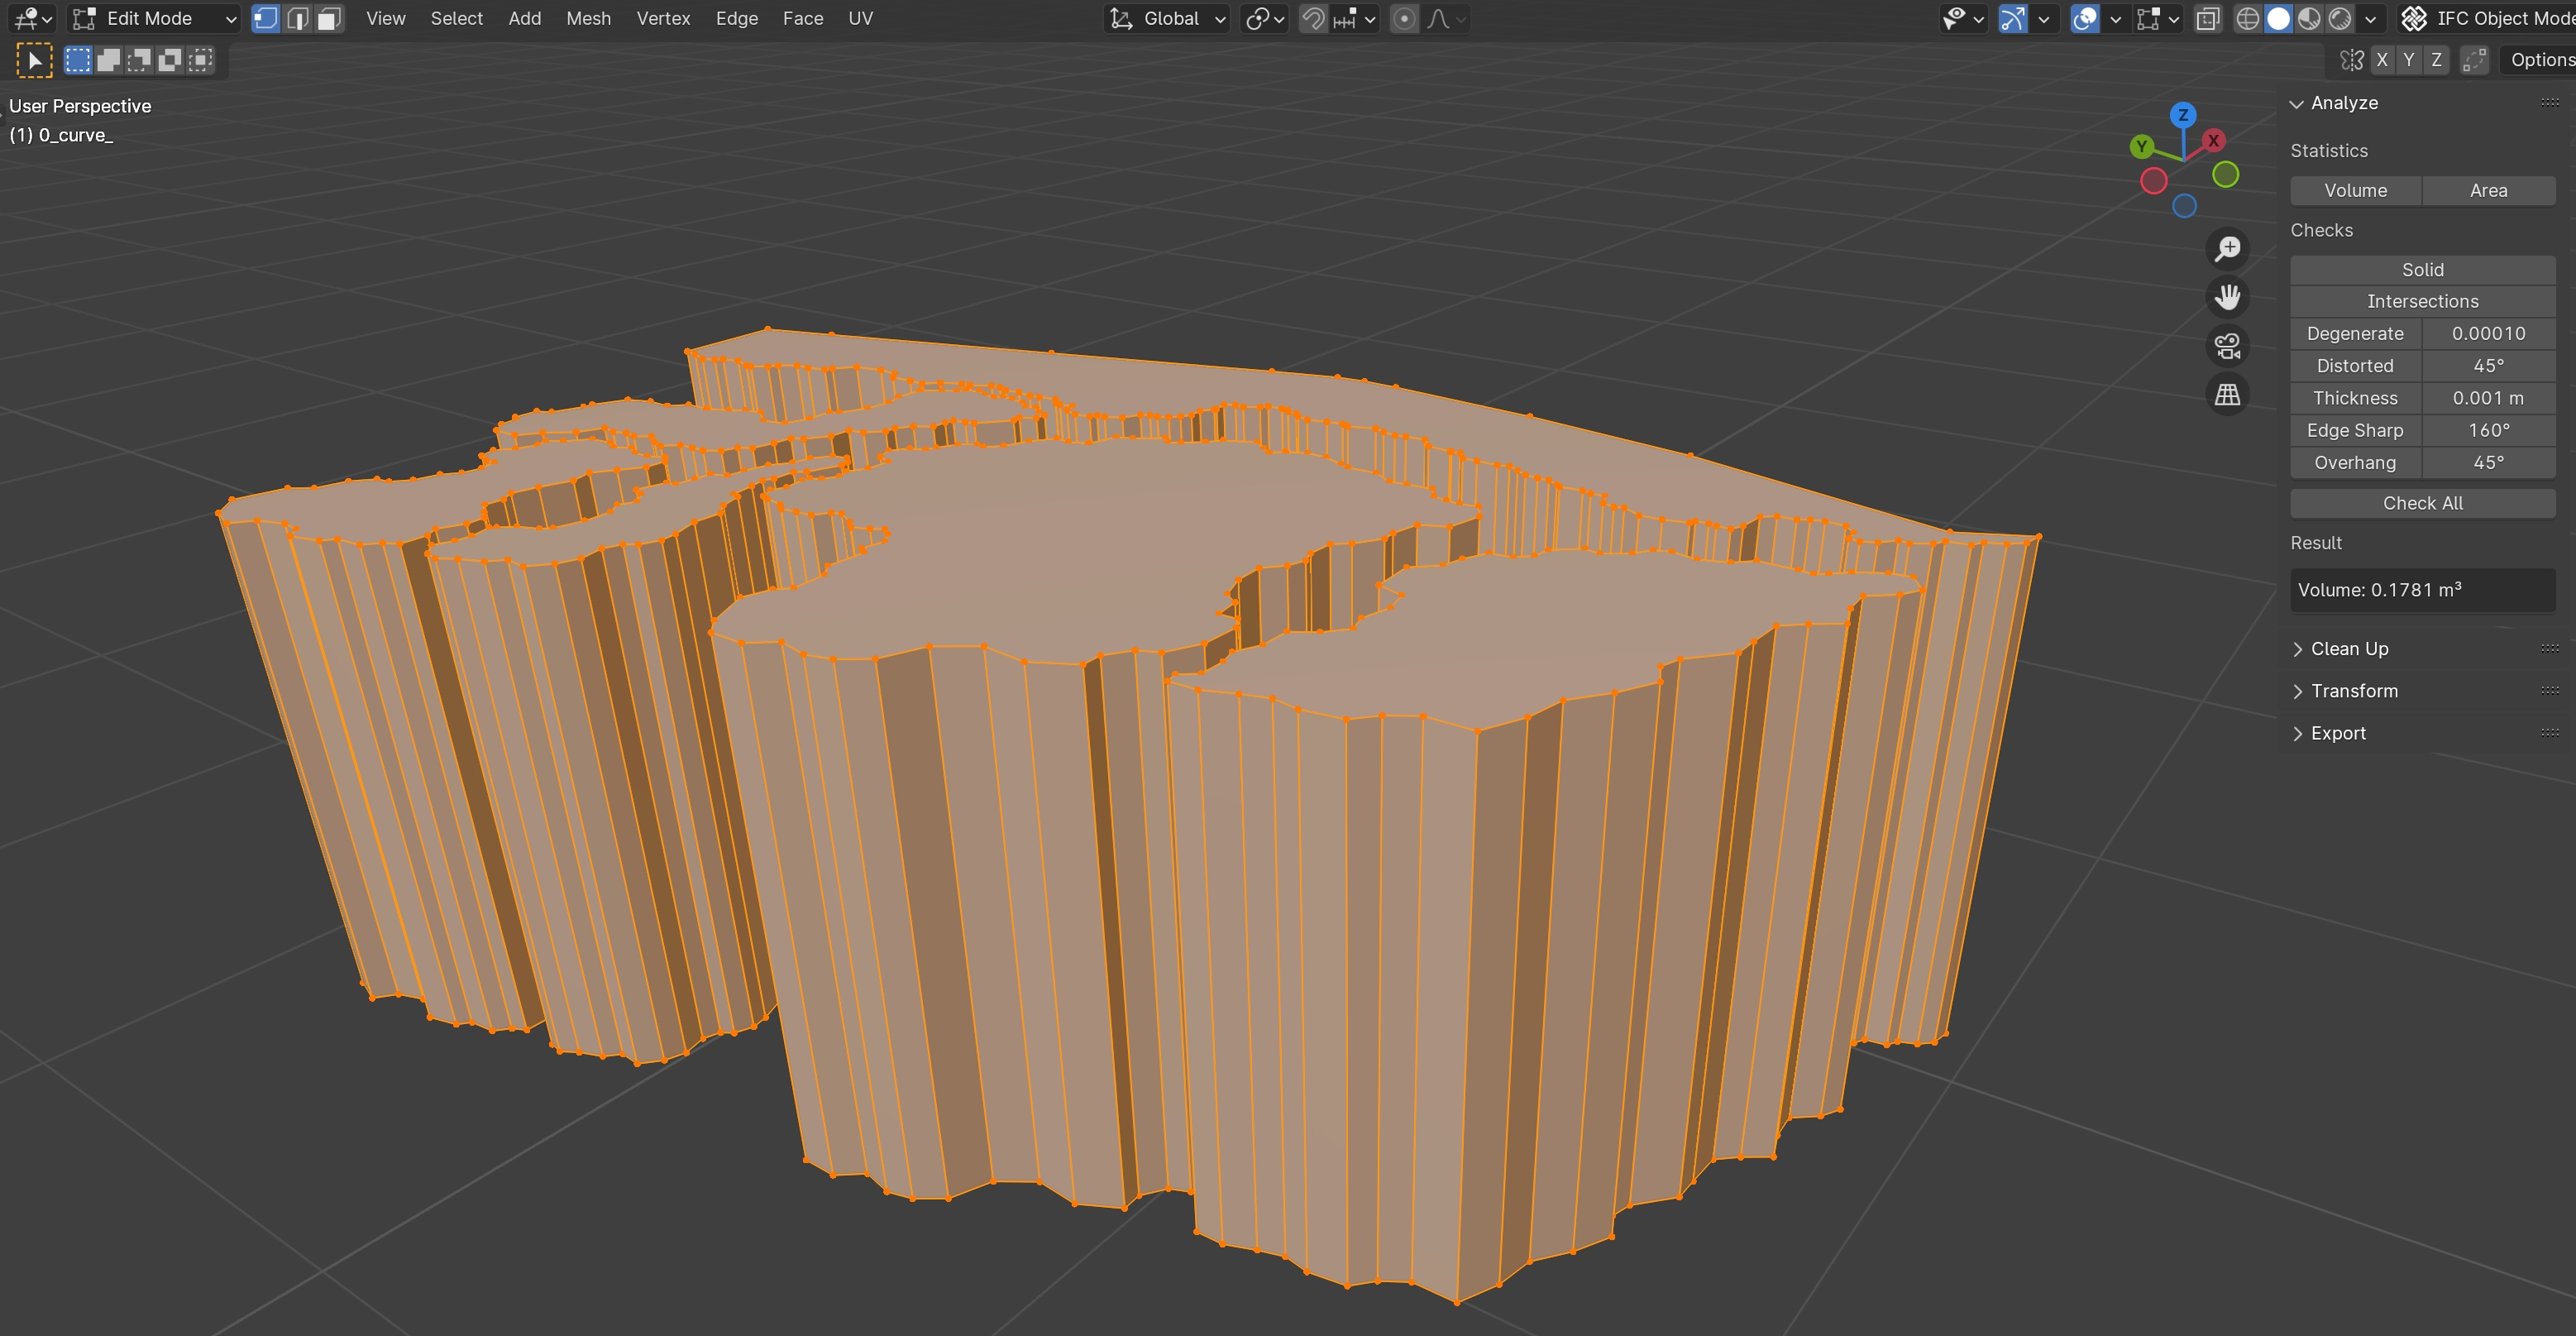Toggle X-ray view

click(2207, 18)
